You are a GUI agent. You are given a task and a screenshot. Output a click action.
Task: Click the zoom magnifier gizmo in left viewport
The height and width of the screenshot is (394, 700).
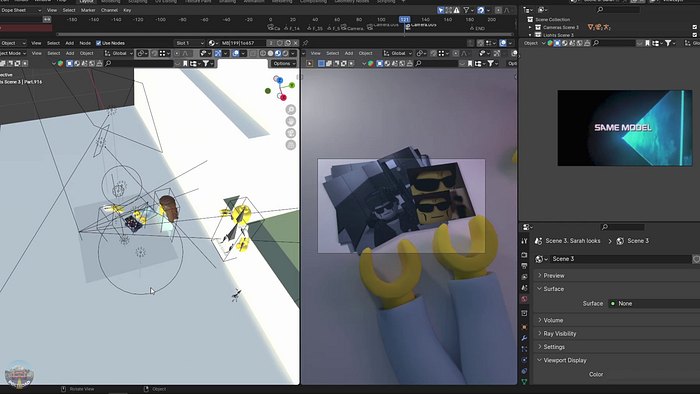(291, 109)
